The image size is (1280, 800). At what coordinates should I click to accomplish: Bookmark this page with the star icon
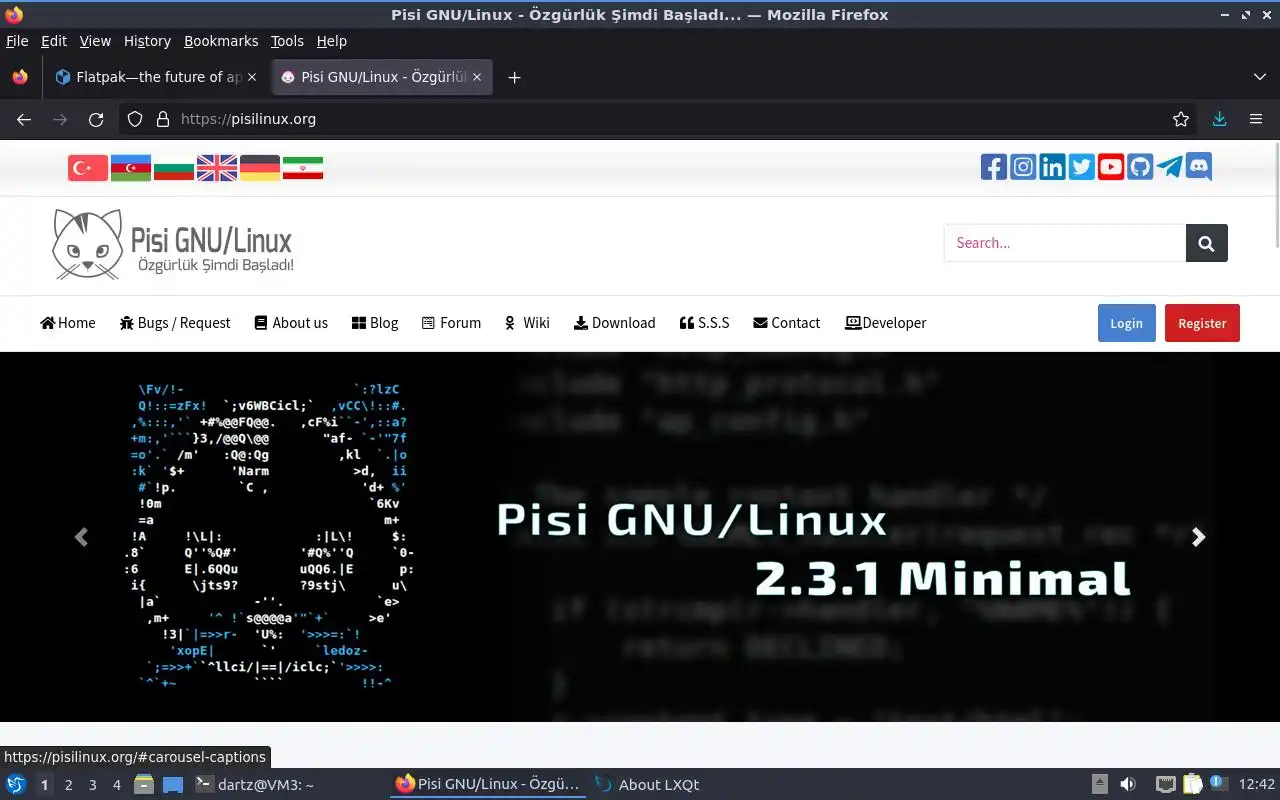1181,119
